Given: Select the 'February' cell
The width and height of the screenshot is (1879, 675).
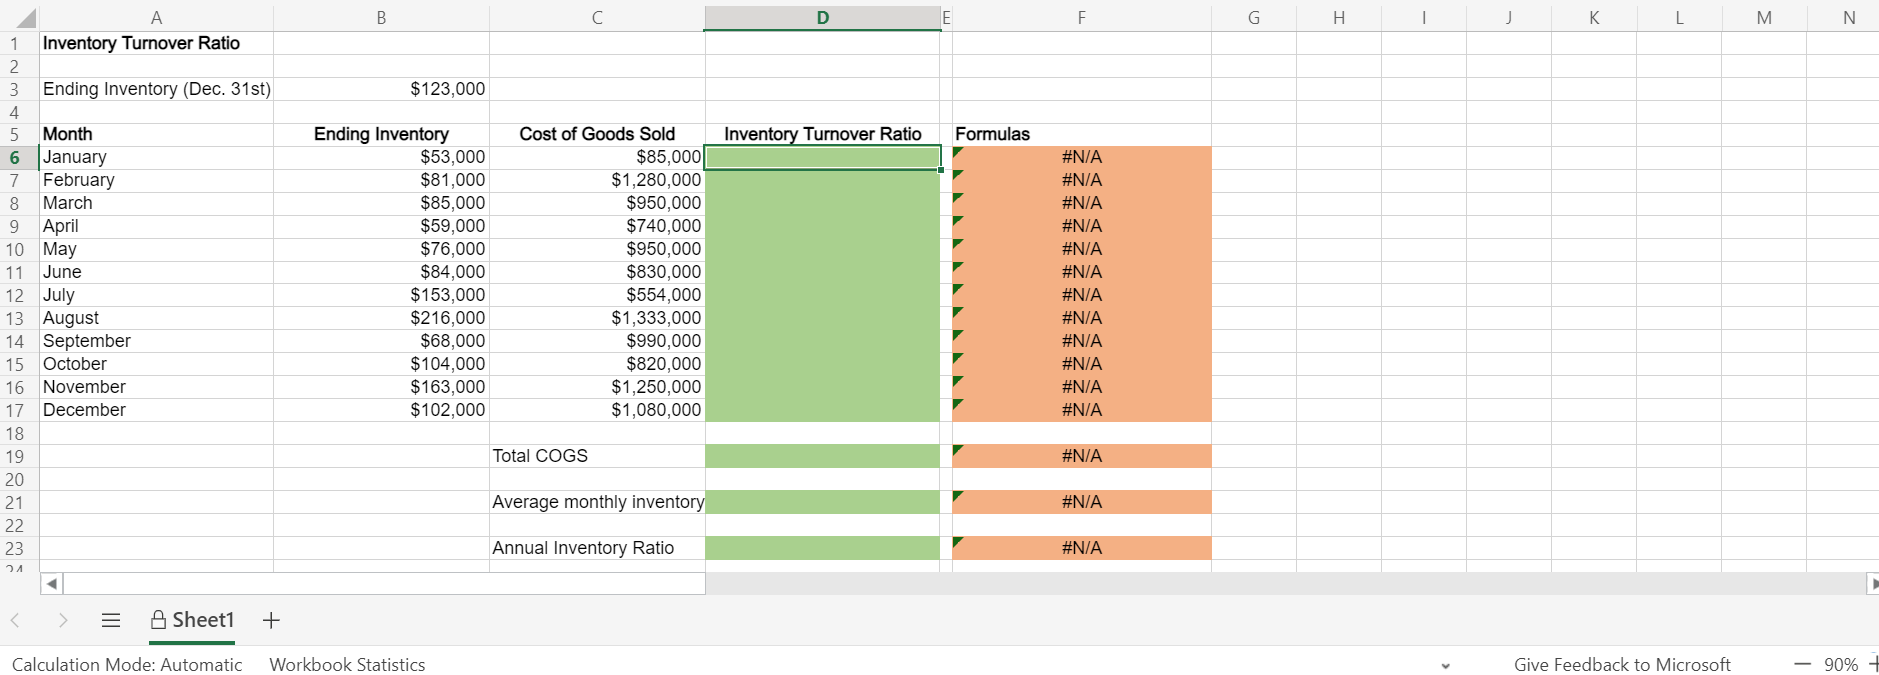Looking at the screenshot, I should 156,180.
